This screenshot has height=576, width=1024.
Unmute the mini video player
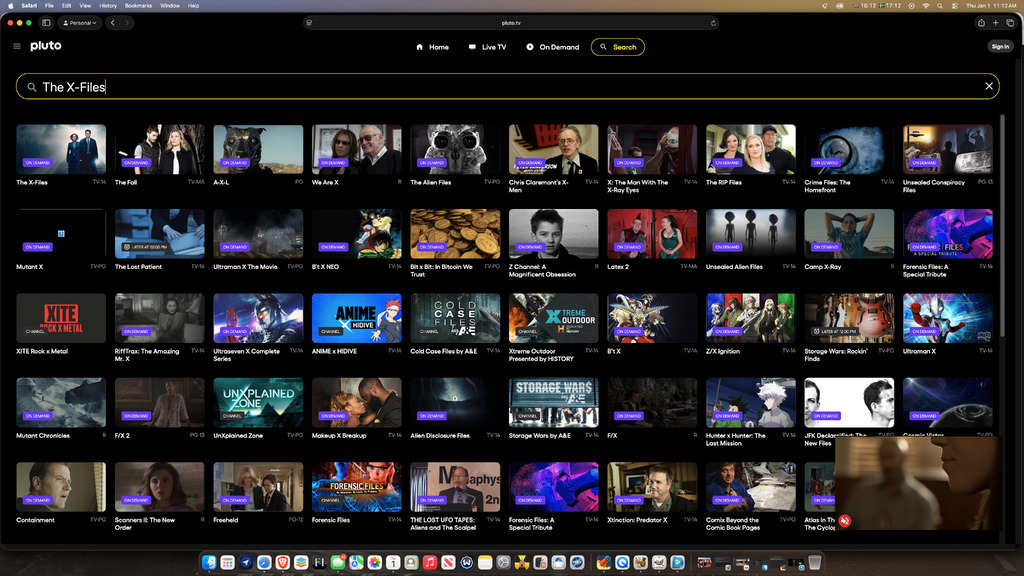coord(845,520)
